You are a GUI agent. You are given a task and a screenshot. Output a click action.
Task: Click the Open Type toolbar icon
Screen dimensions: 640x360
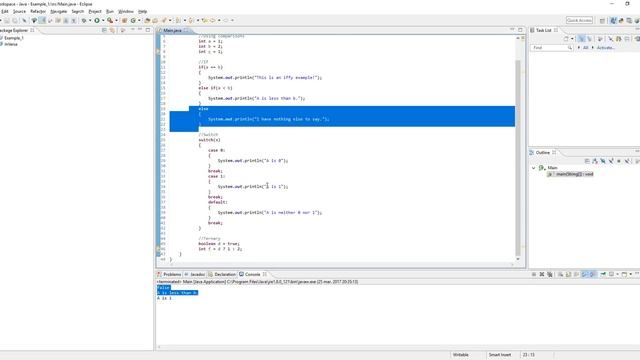(x=147, y=20)
